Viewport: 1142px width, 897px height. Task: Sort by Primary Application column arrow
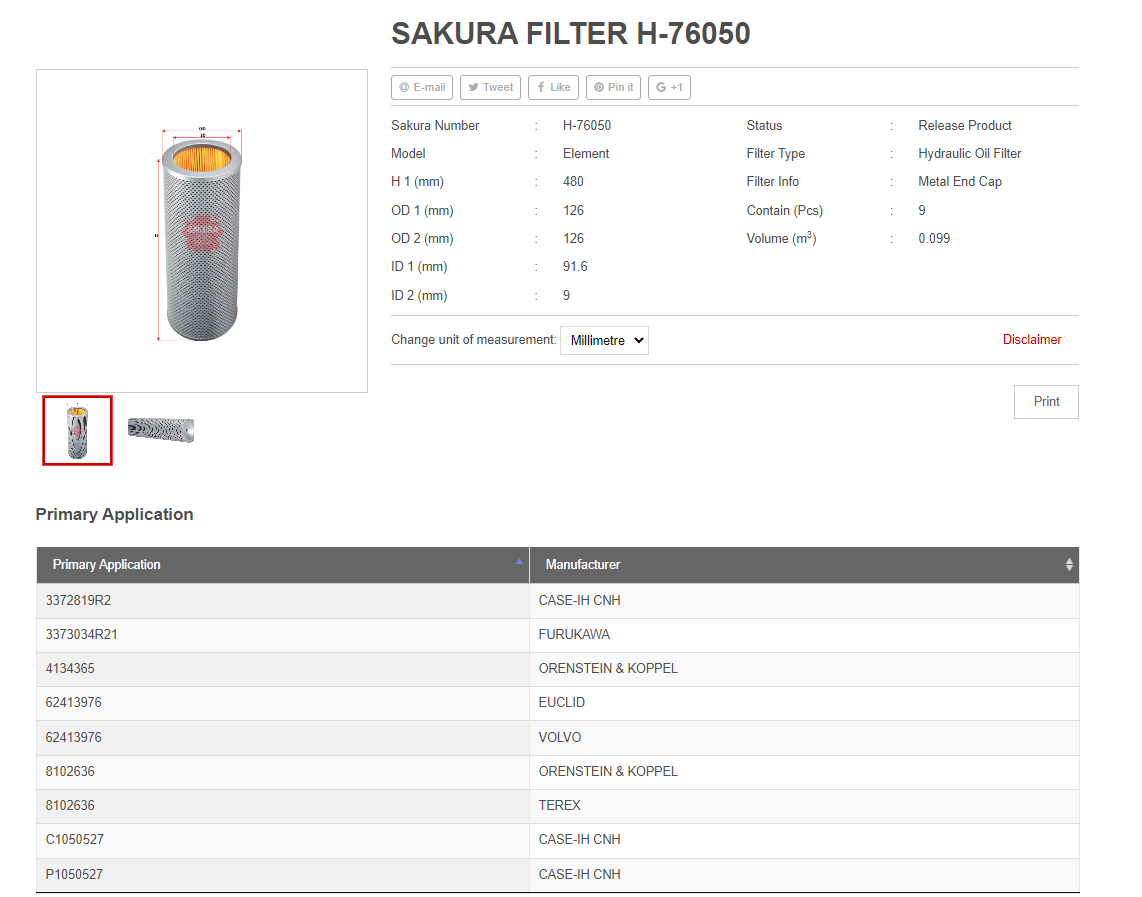[519, 562]
